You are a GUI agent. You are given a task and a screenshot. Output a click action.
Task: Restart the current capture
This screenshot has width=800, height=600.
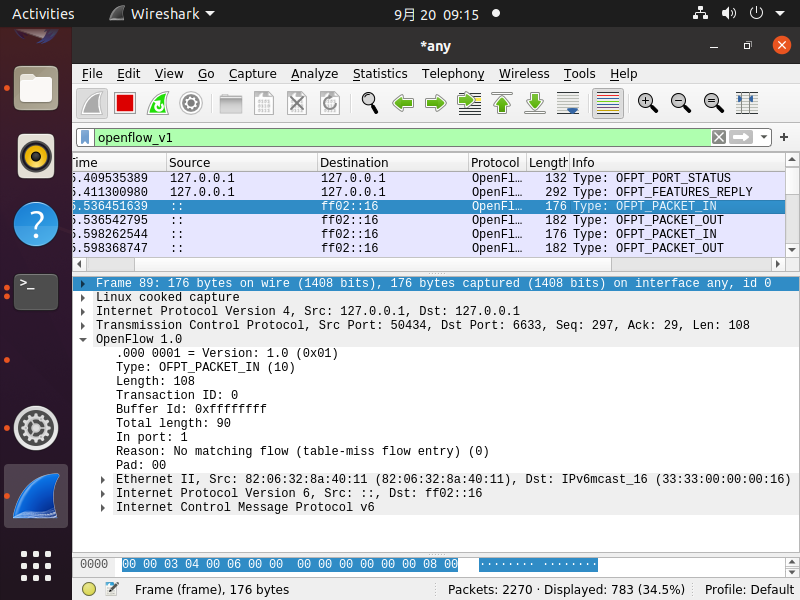[158, 104]
